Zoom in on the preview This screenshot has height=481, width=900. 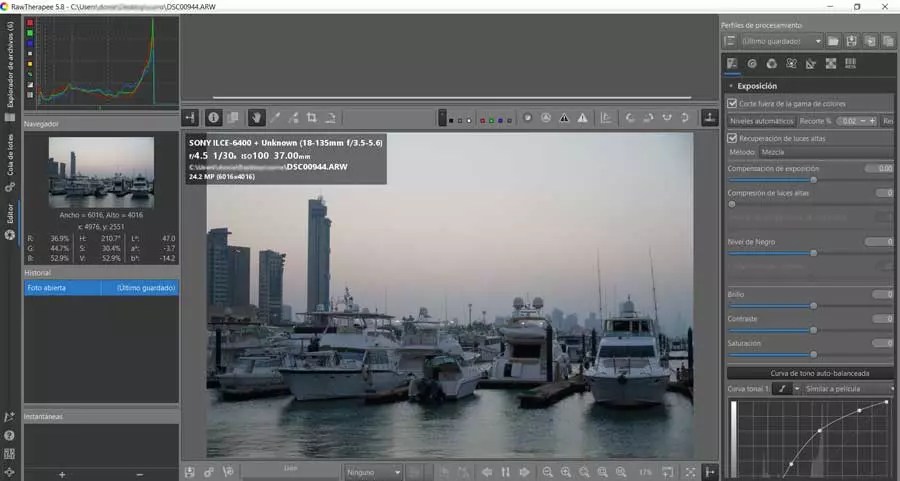coord(565,472)
